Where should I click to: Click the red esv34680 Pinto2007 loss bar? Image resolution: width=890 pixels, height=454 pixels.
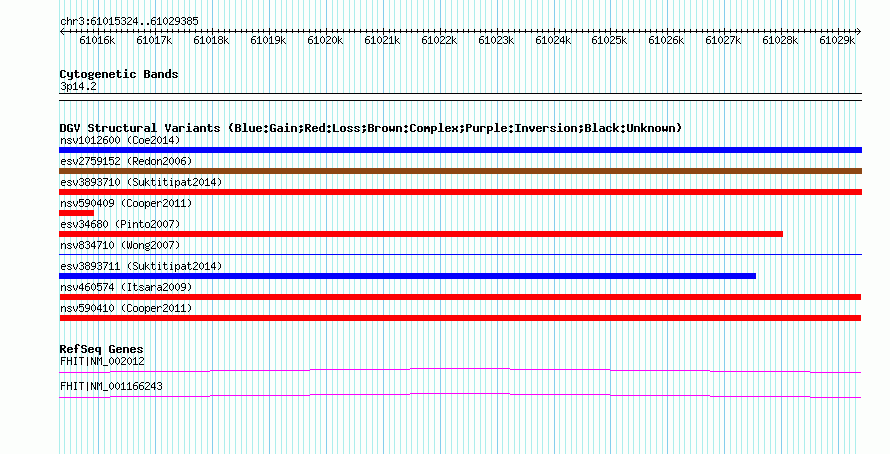pos(421,234)
